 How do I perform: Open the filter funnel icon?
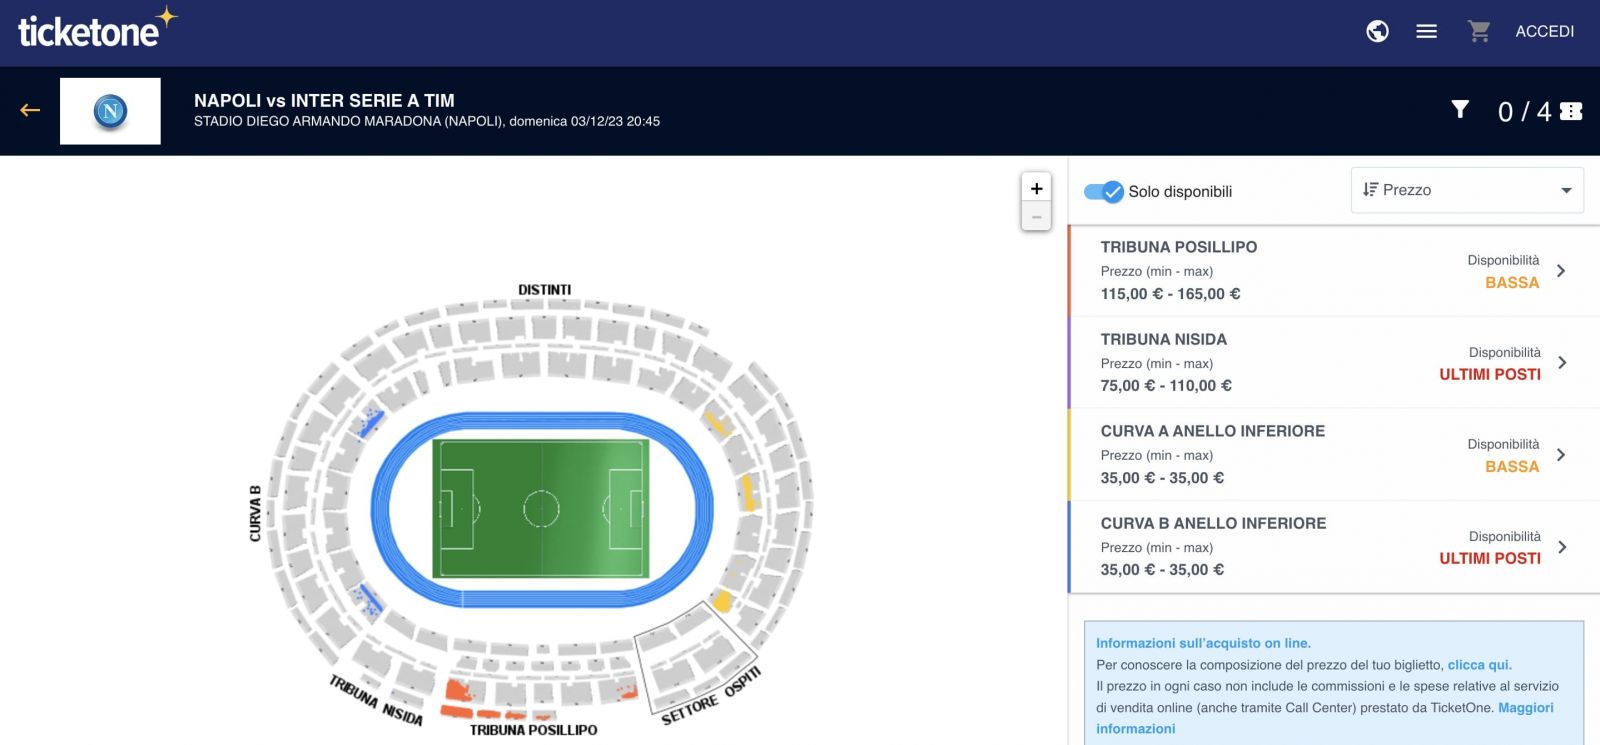click(1460, 109)
